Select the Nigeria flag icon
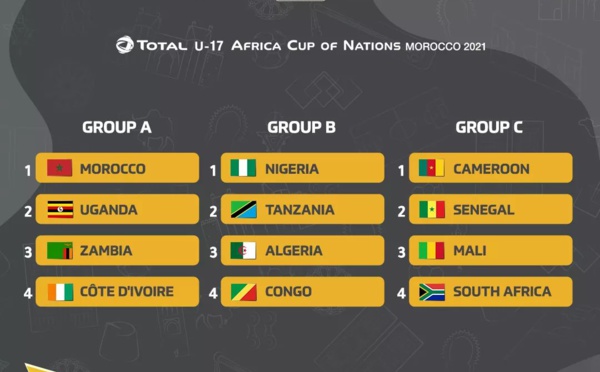The image size is (600, 372). (x=243, y=168)
